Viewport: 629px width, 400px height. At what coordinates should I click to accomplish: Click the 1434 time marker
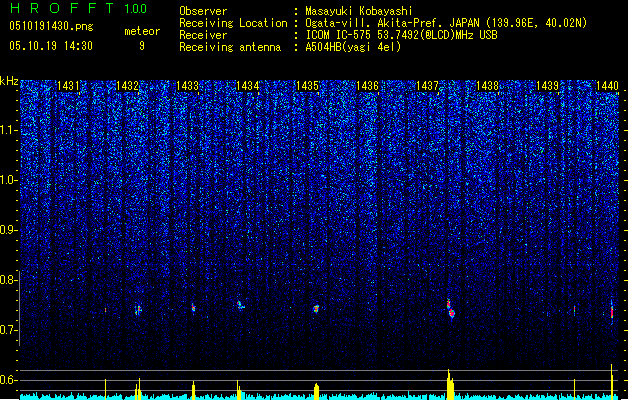click(x=248, y=86)
